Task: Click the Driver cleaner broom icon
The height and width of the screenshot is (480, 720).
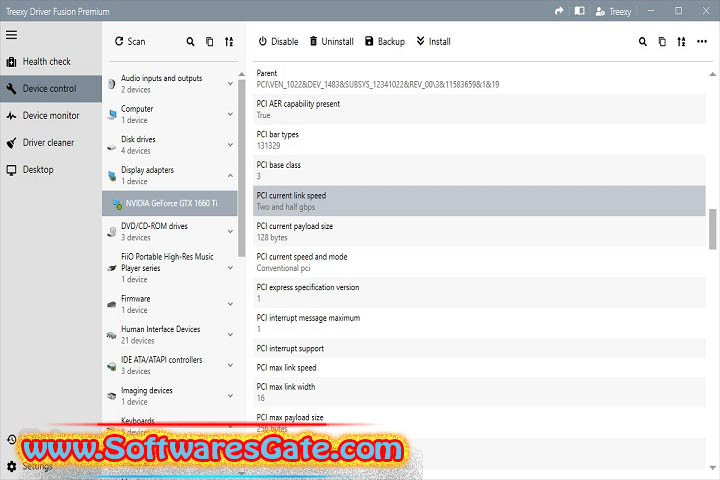Action: tap(11, 143)
